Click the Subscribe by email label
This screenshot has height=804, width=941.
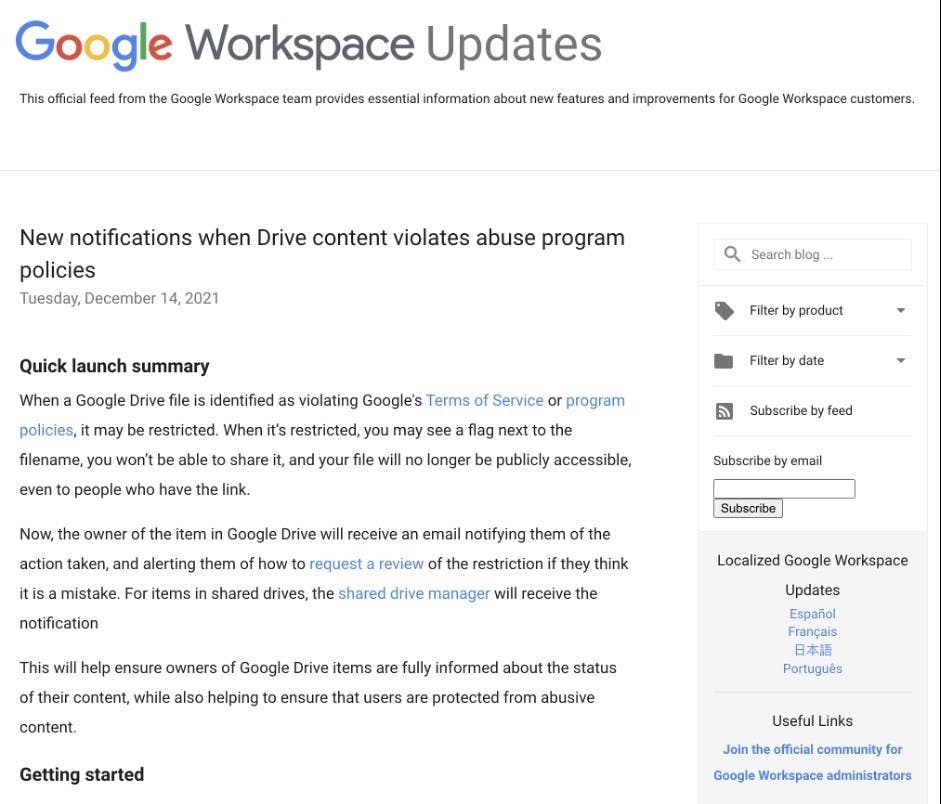click(x=767, y=461)
